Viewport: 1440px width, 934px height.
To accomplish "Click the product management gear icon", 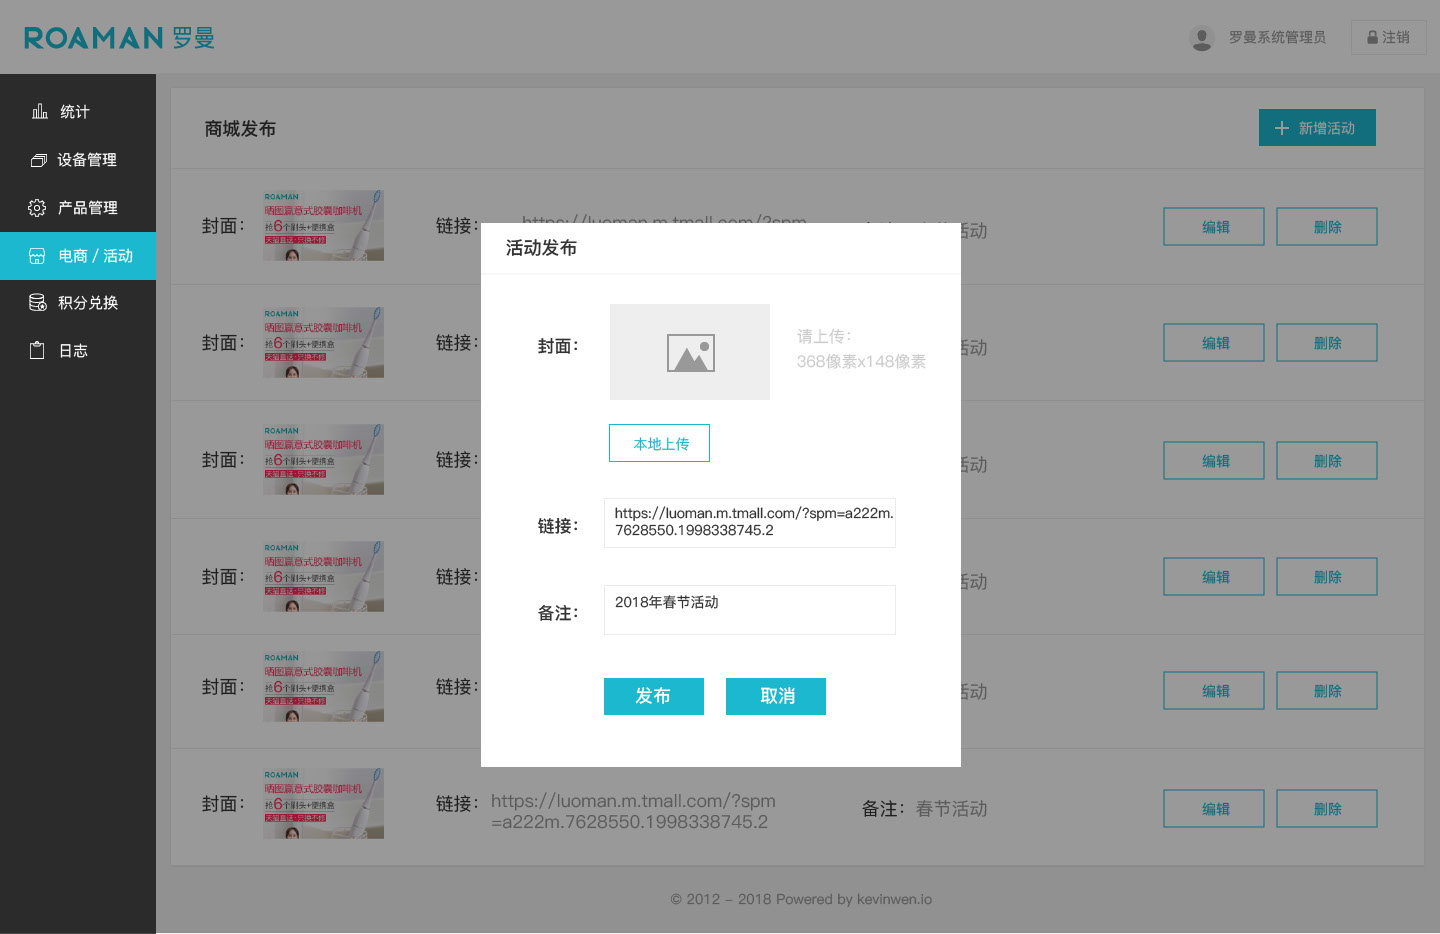I will tap(37, 208).
